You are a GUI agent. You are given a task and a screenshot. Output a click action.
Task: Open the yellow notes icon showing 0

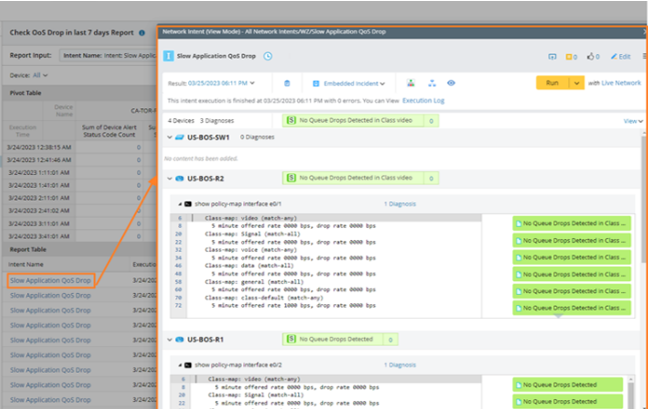coord(571,56)
